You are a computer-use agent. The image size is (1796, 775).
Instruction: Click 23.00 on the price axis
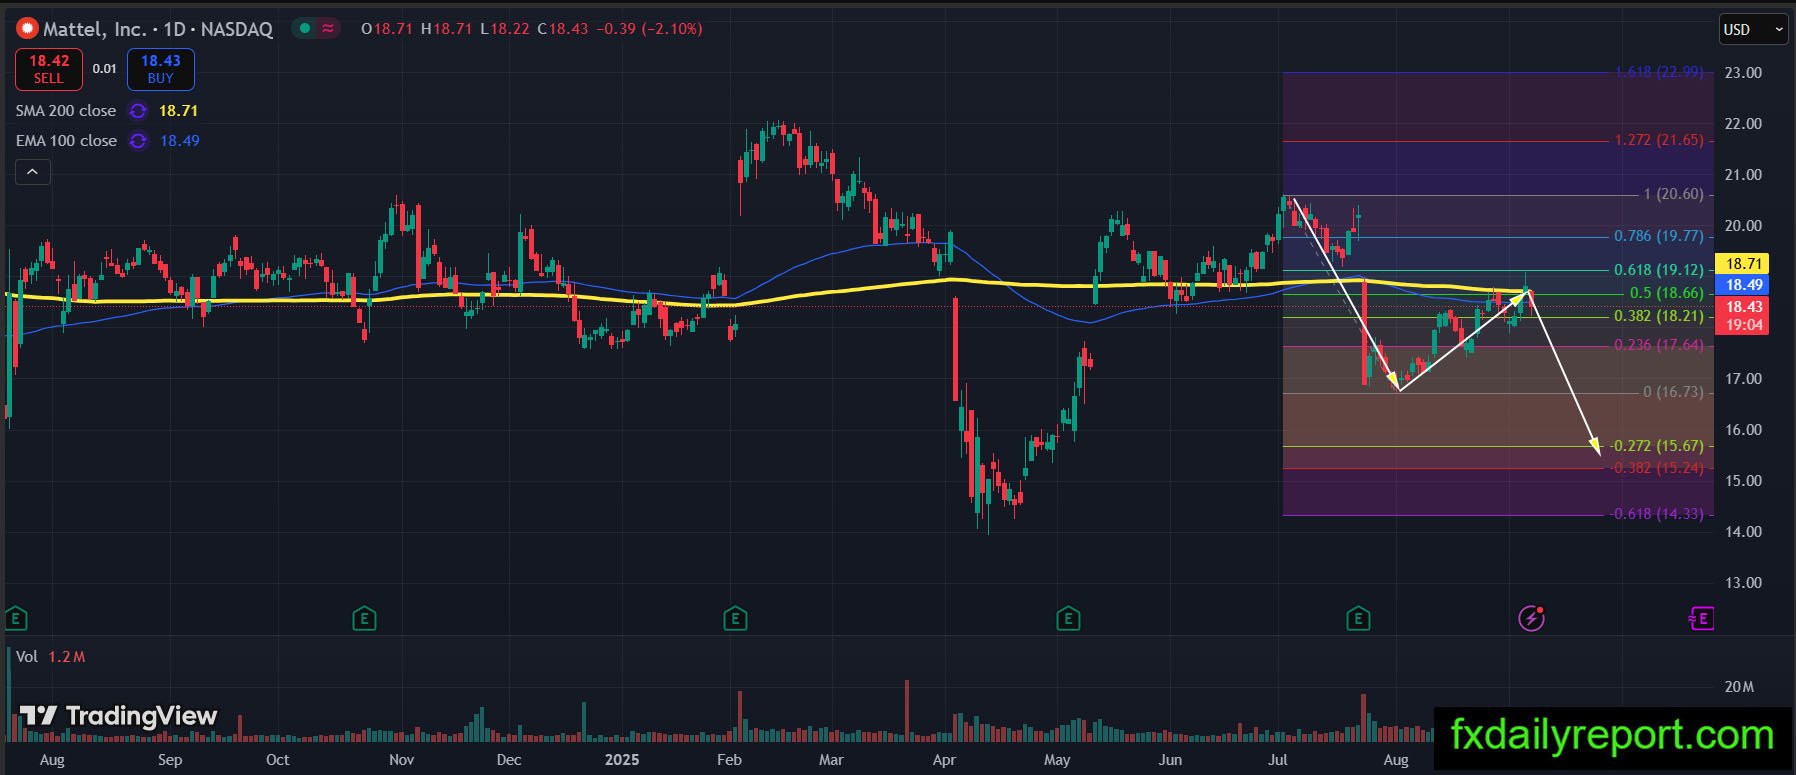coord(1743,73)
